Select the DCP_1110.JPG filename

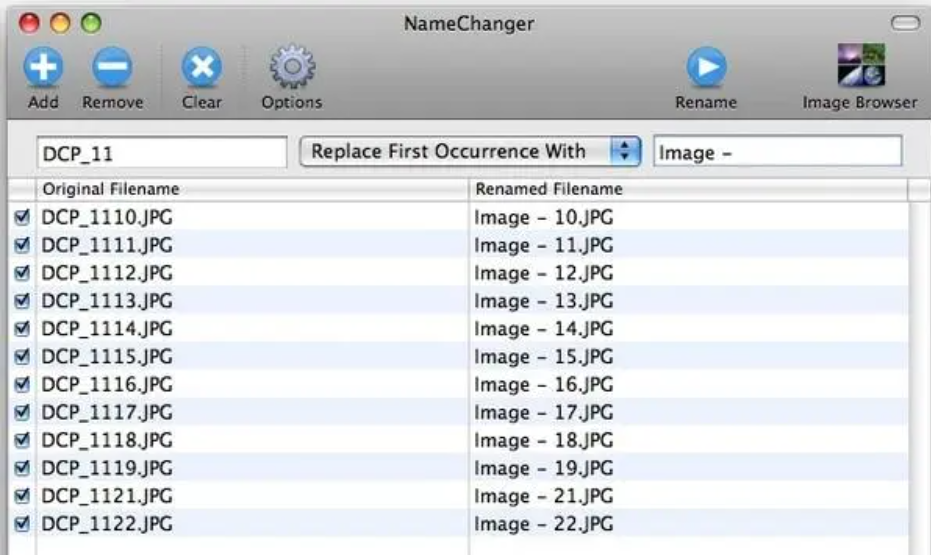pyautogui.click(x=107, y=217)
